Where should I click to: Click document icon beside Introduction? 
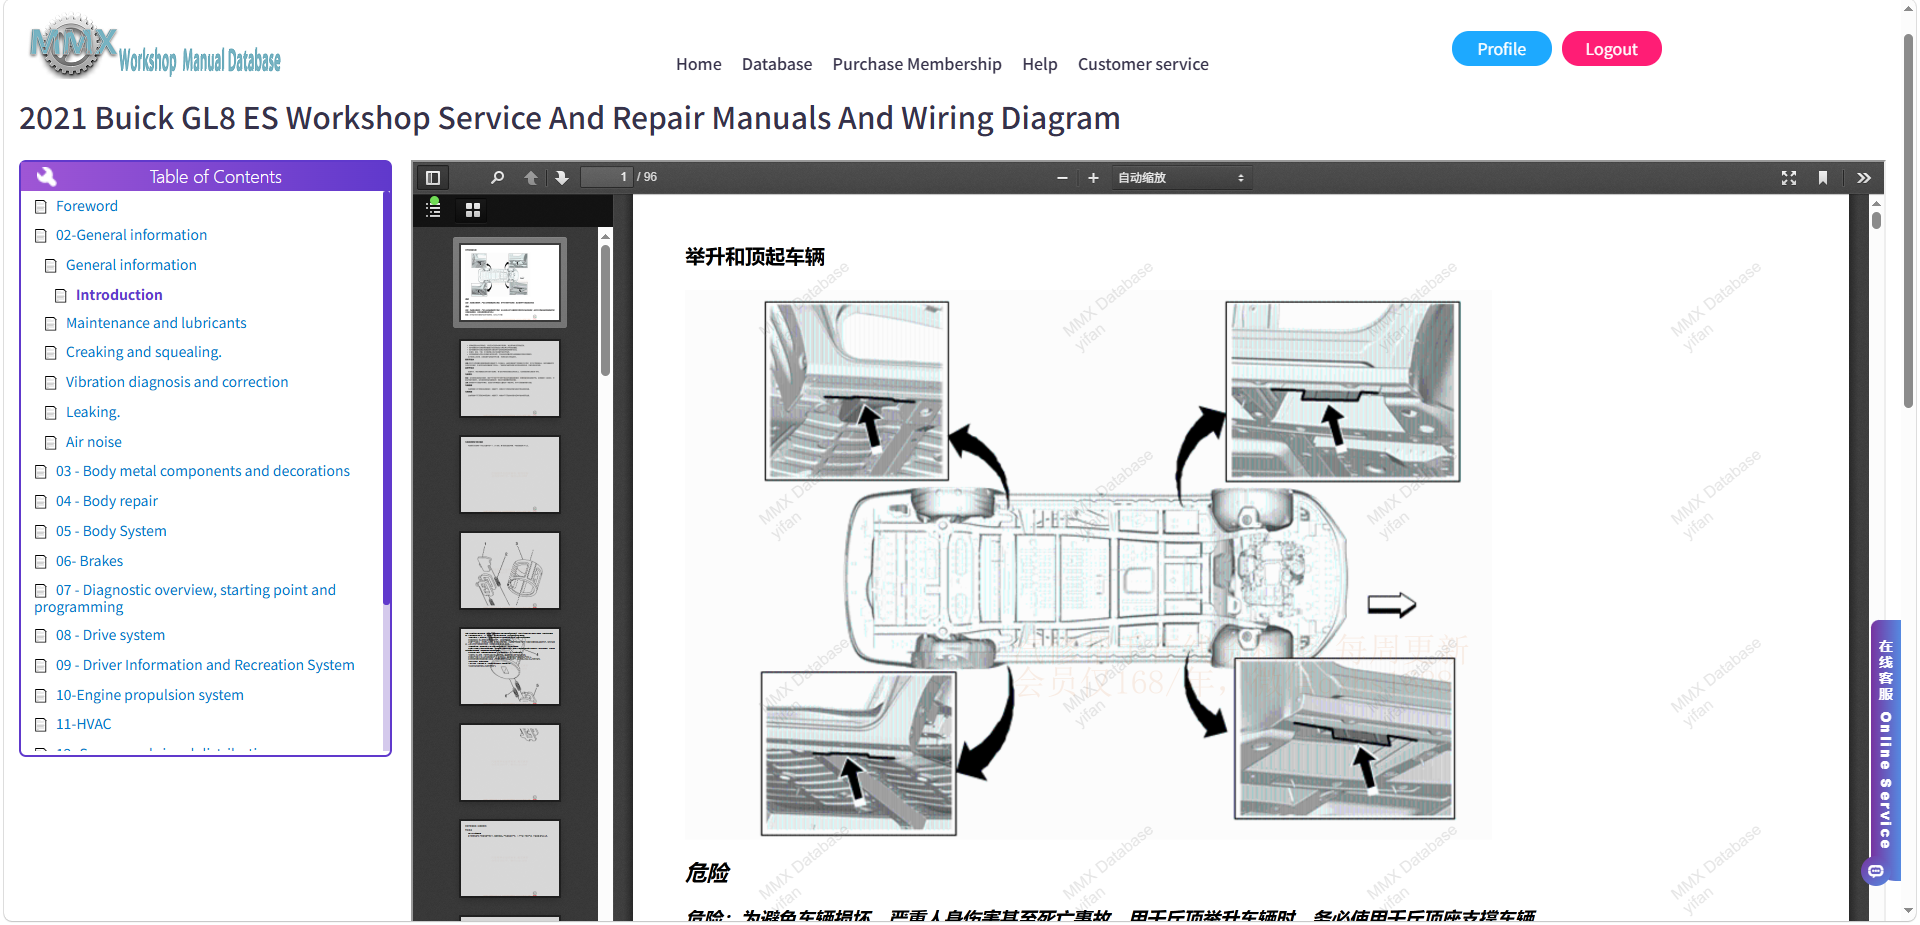(x=61, y=296)
